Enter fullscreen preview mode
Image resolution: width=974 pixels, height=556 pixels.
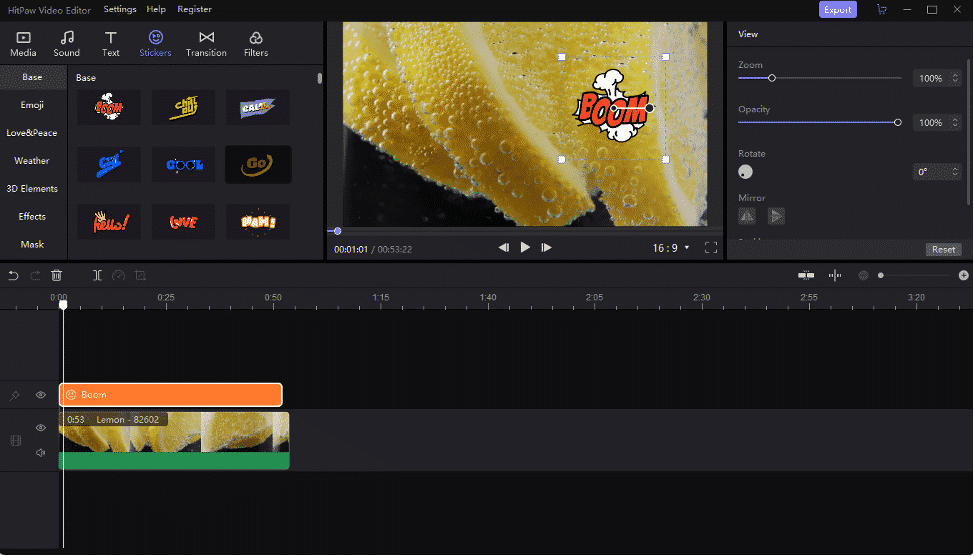711,248
